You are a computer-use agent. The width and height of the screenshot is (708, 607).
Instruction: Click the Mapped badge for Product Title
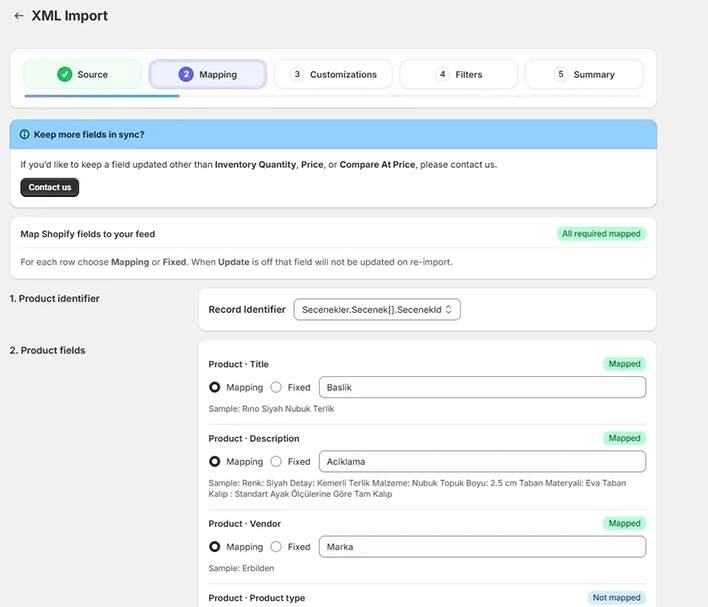pos(624,364)
